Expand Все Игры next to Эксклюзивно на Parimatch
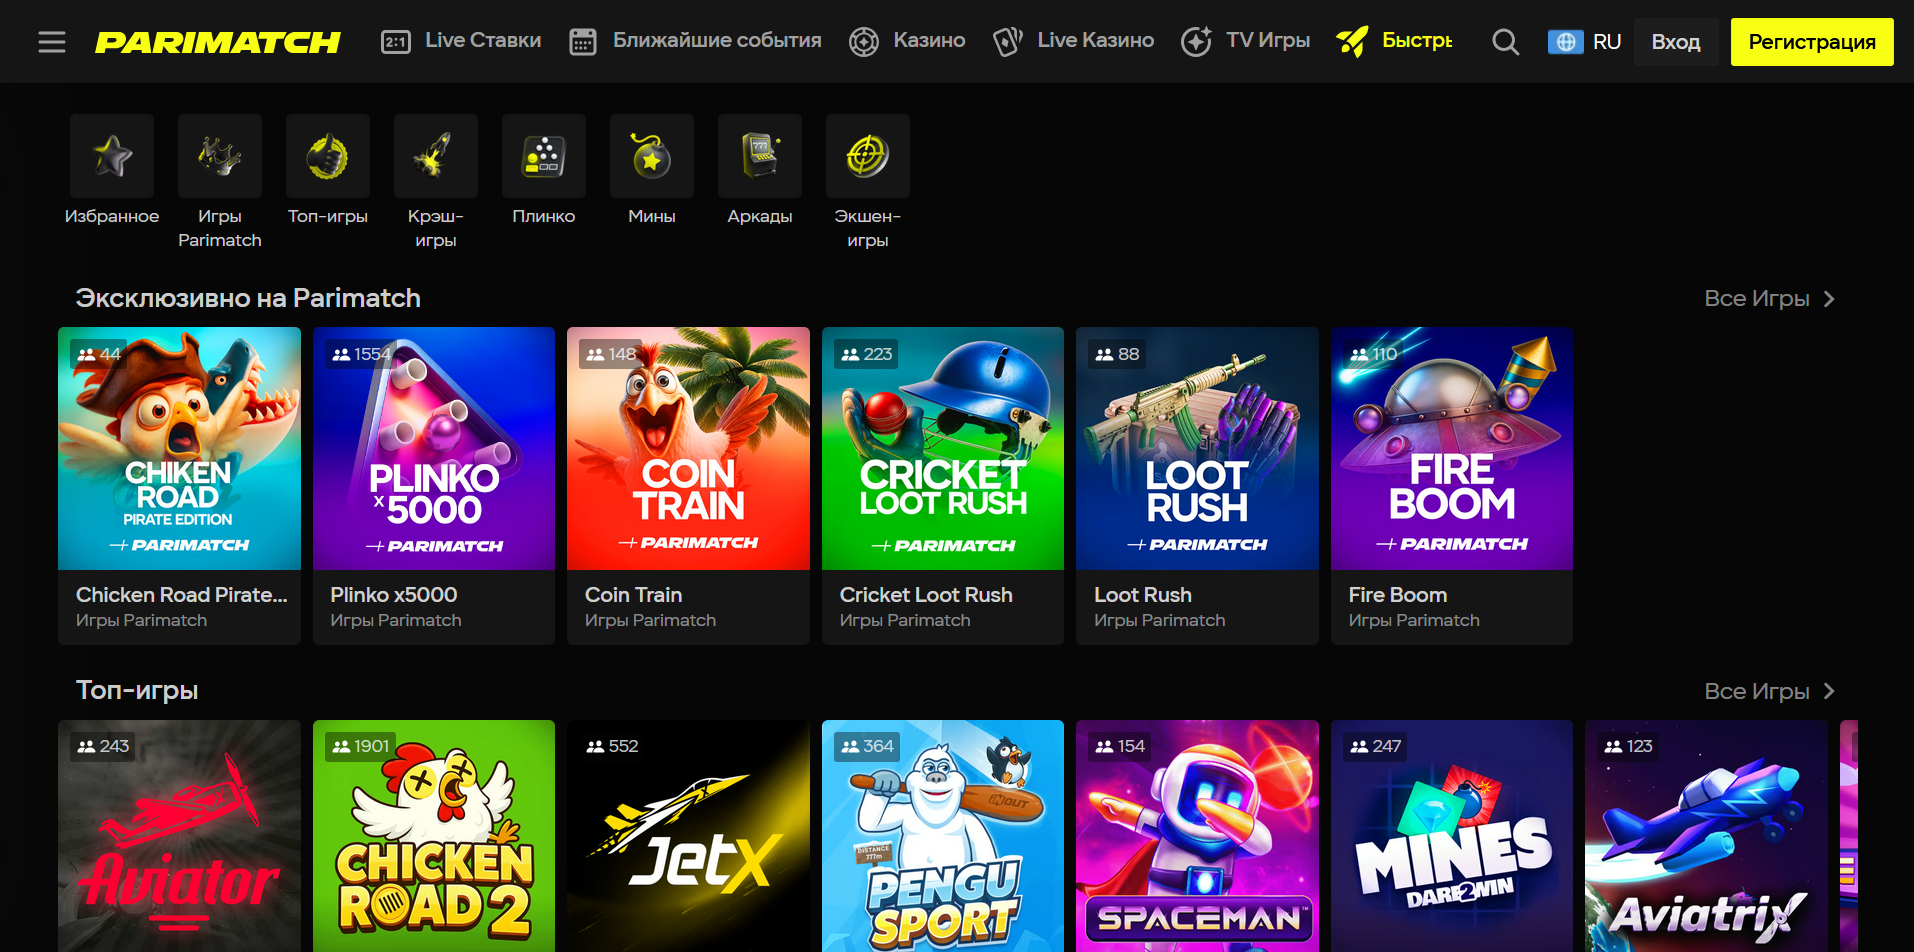 pos(1769,299)
